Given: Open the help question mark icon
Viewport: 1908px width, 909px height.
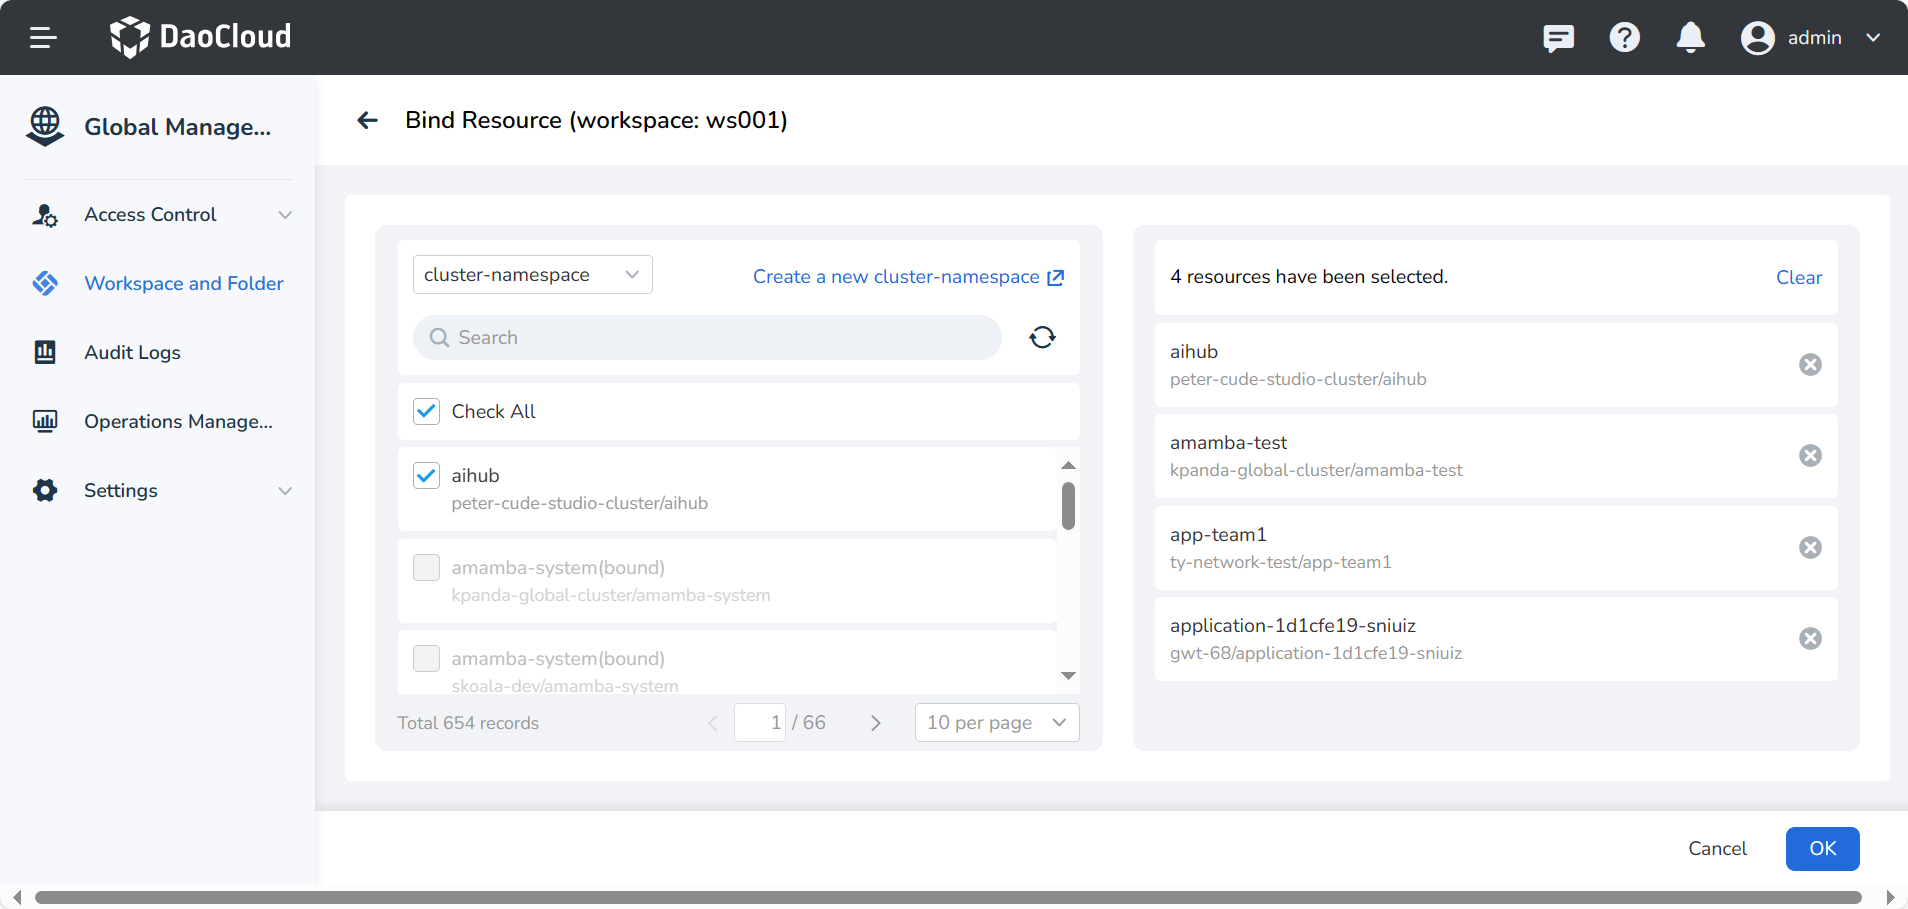Looking at the screenshot, I should 1624,38.
